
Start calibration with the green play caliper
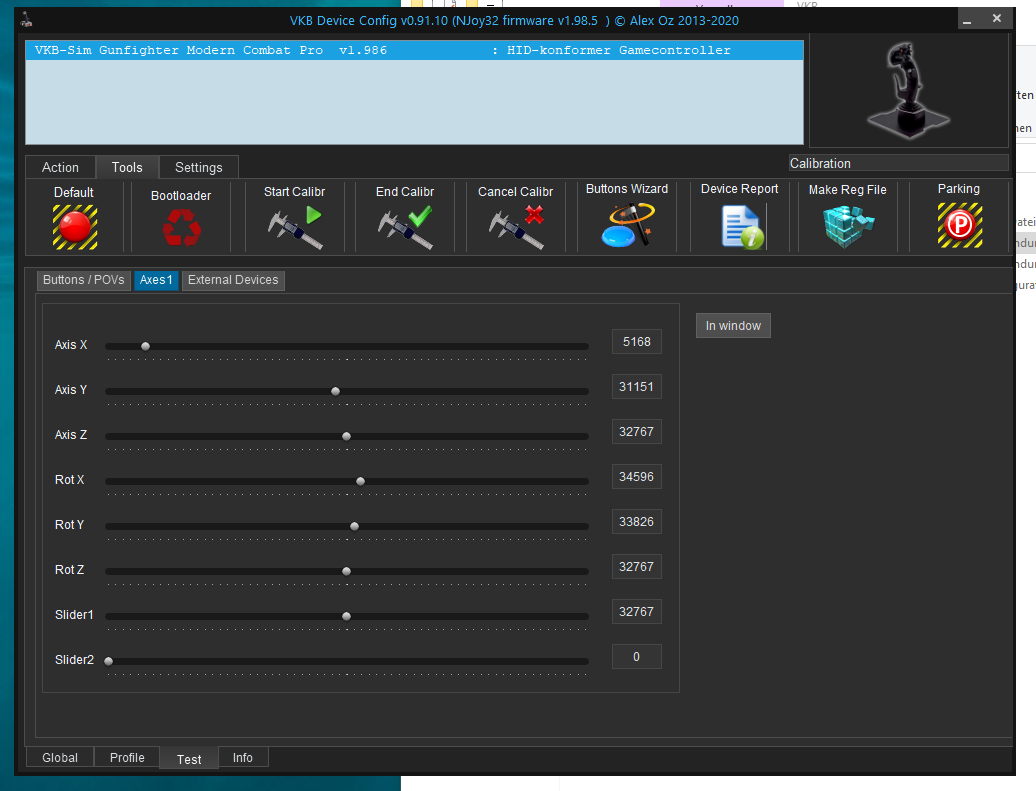click(295, 227)
